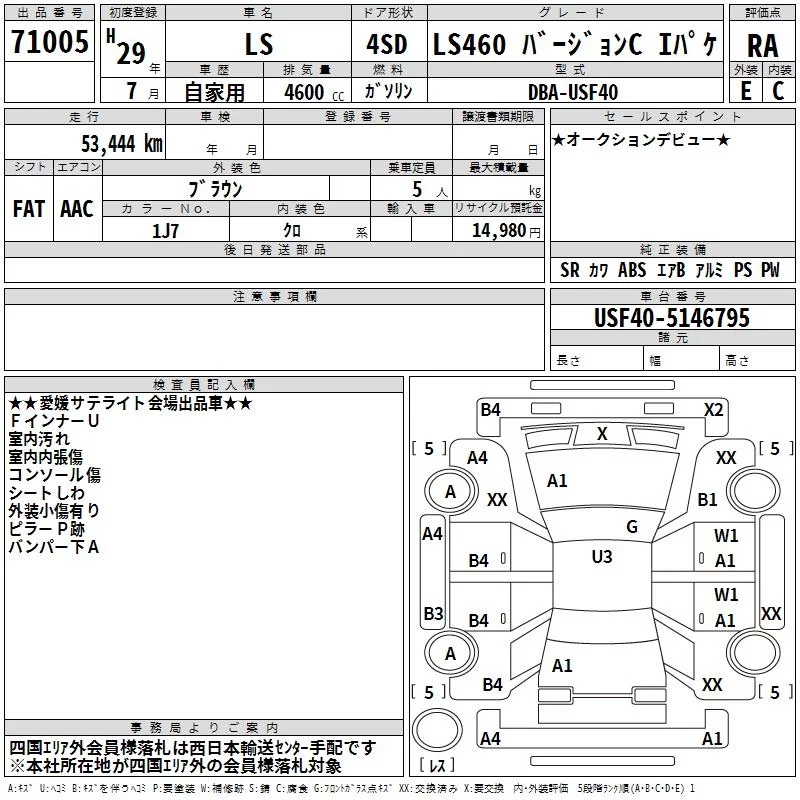The width and height of the screenshot is (800, 800).
Task: Select the chassis number USF40-5146795
Action: pyautogui.click(x=672, y=317)
